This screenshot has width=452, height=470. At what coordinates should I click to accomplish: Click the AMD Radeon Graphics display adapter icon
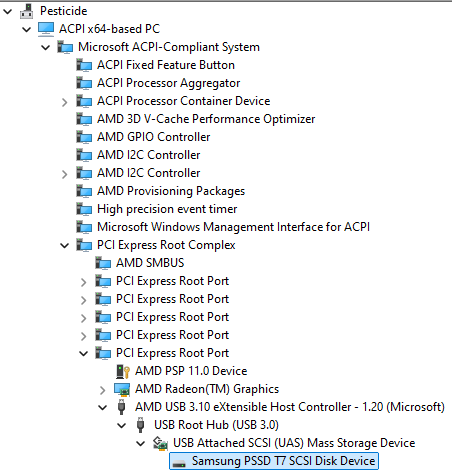pos(122,389)
